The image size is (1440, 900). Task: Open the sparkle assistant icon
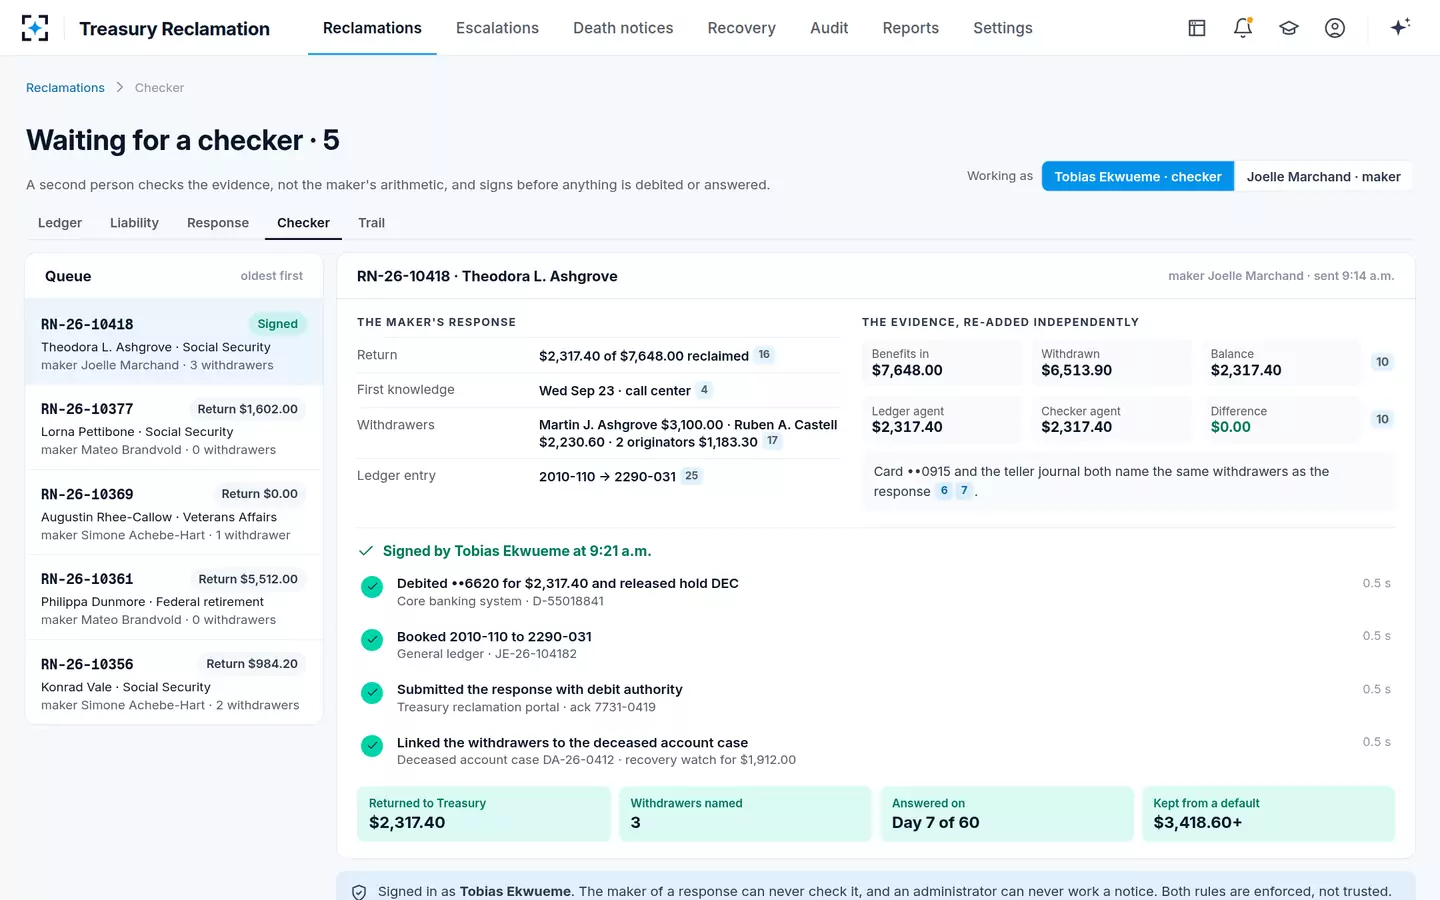coord(1400,27)
